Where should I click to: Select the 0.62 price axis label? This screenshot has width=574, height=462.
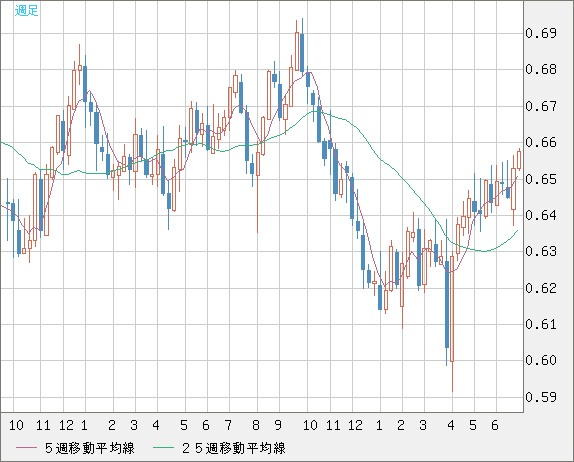(541, 288)
